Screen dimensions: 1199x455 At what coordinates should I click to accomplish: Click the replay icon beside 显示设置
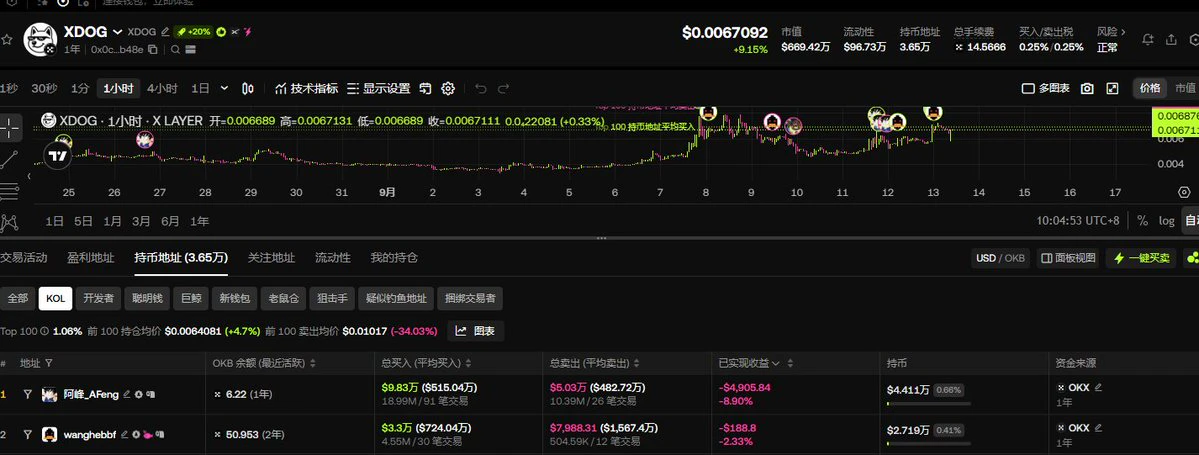click(426, 89)
